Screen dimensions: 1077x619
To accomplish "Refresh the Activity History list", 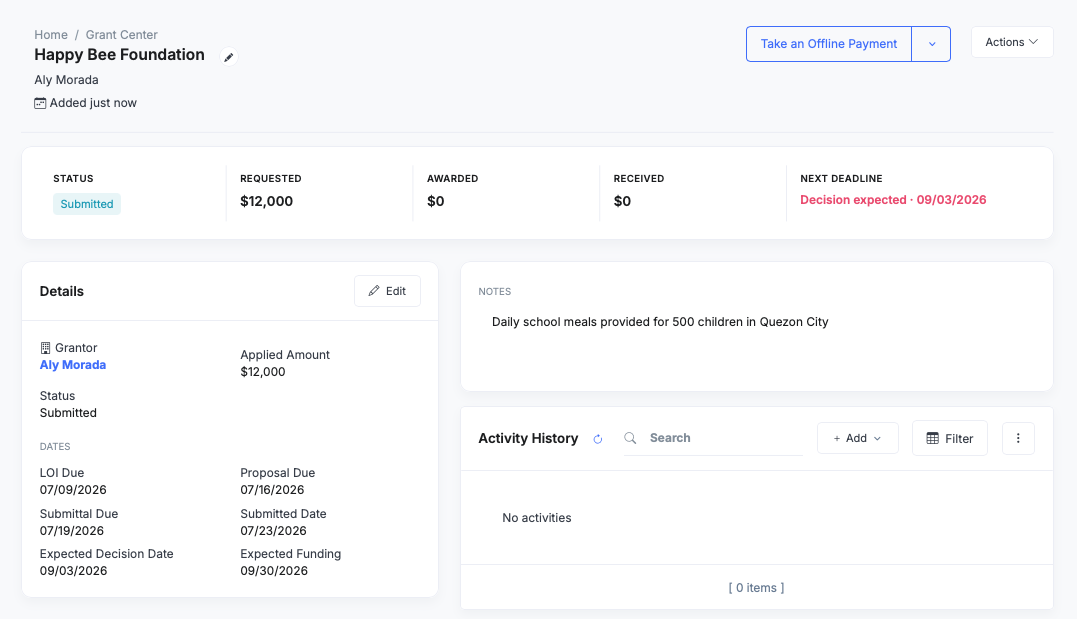I will pyautogui.click(x=598, y=439).
